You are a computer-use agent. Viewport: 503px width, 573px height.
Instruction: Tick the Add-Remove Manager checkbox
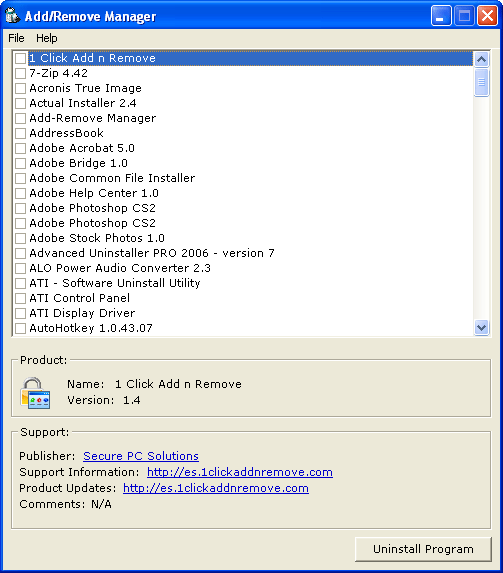[20, 118]
